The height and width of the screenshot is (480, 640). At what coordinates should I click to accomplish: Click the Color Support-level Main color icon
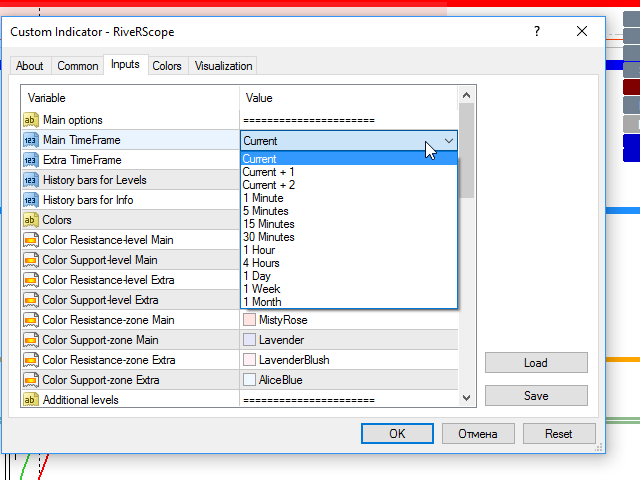point(31,260)
